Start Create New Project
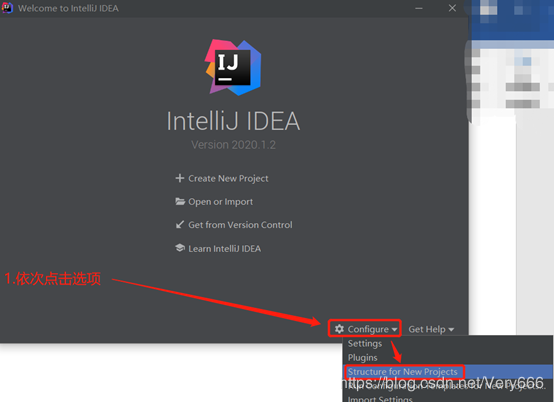Screen dimensions: 554x402 (228, 178)
